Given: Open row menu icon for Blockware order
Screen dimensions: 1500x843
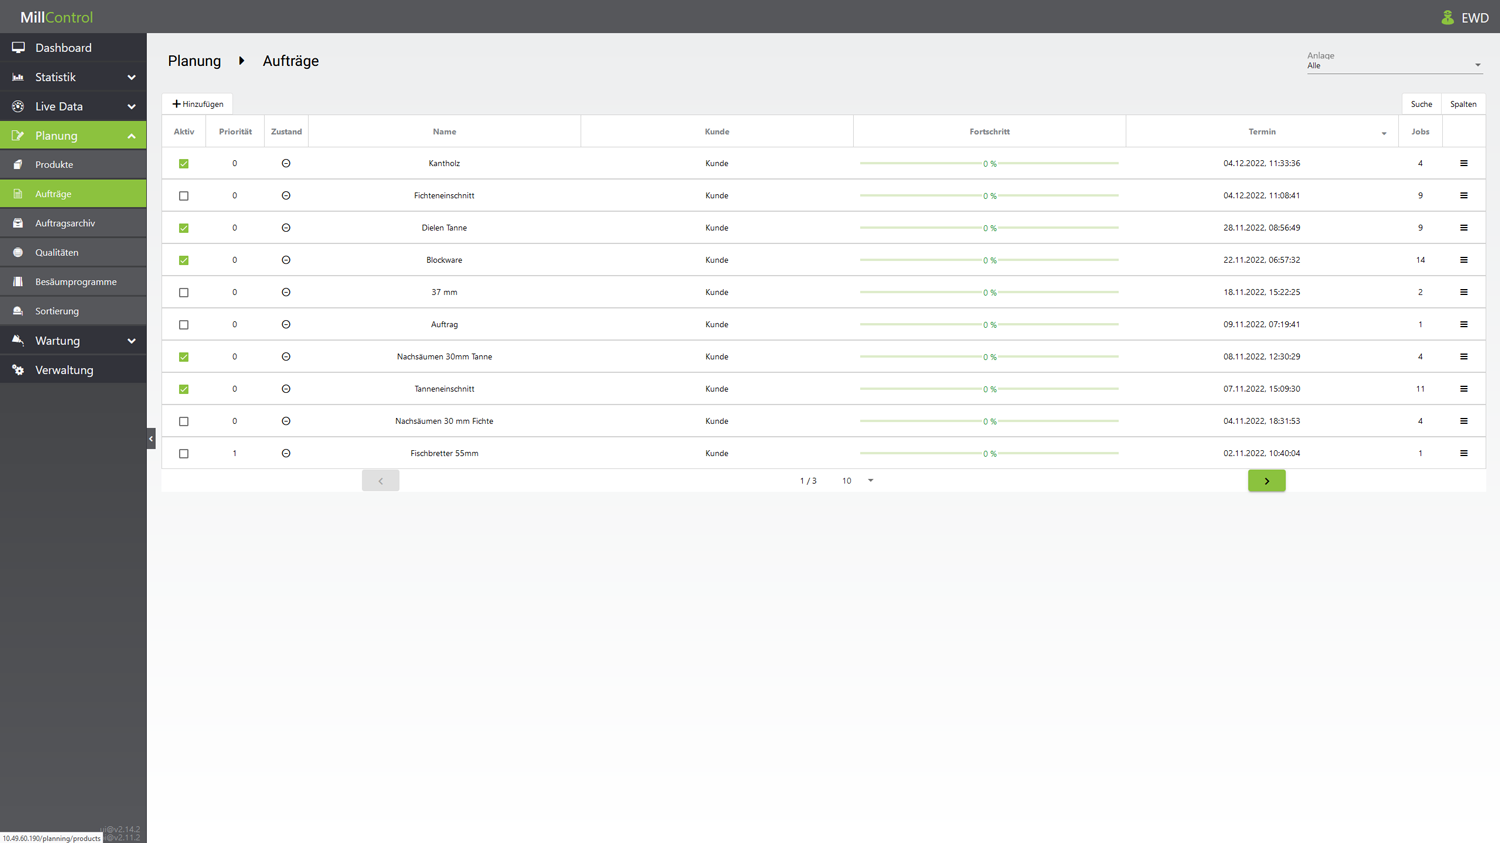Looking at the screenshot, I should pyautogui.click(x=1463, y=260).
